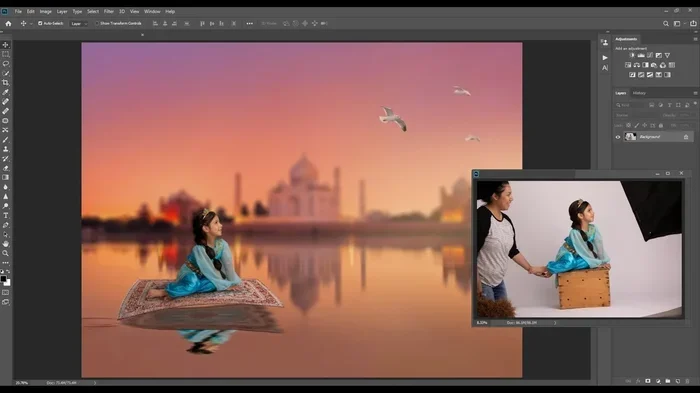
Task: Add a Color Balance adjustment
Action: 637,65
